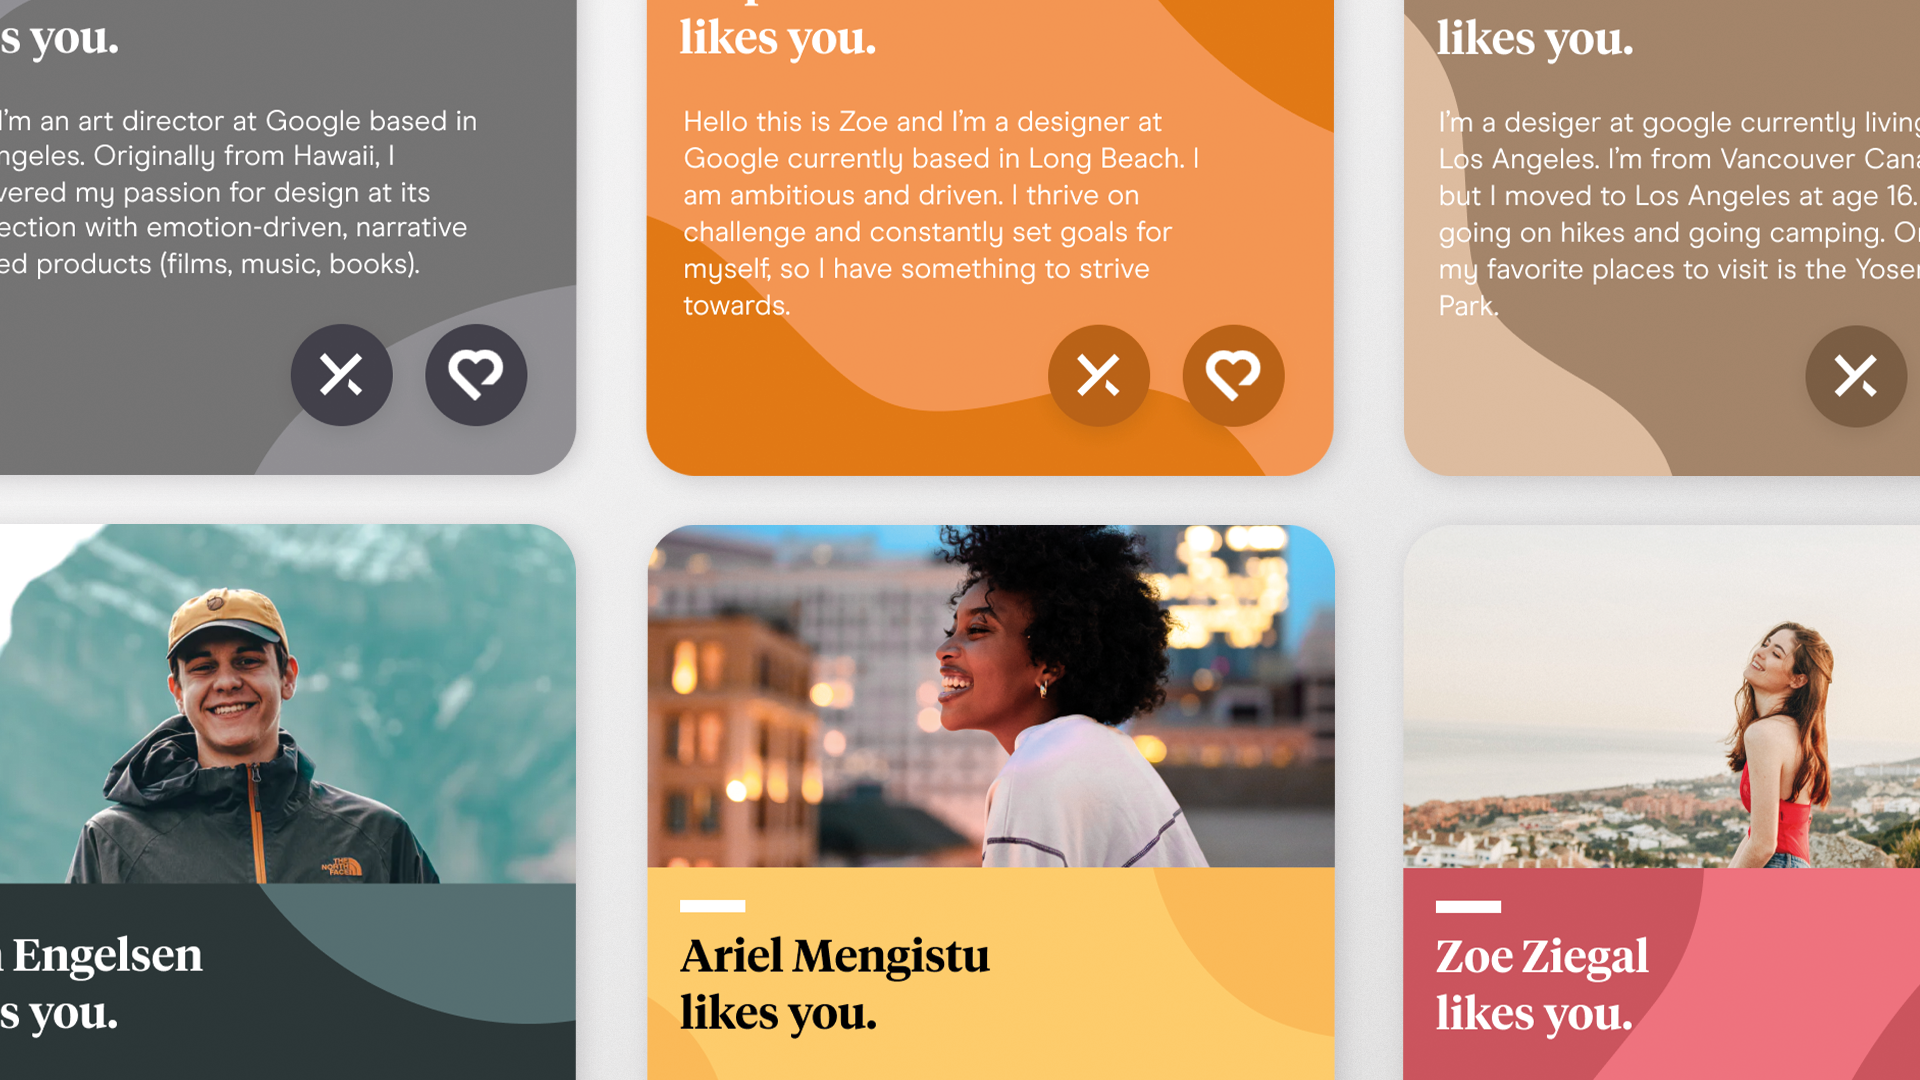Select 'Ariel Mengistu likes you.' heading
Screen dimensions: 1920x1080
(835, 984)
